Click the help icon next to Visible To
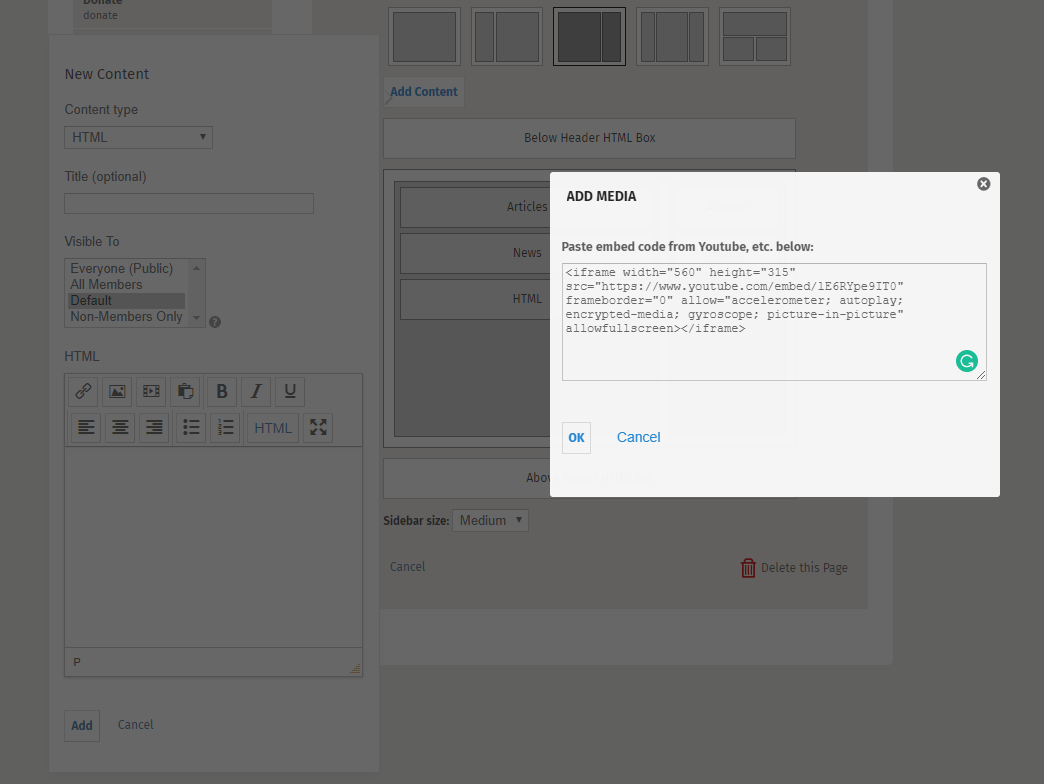The height and width of the screenshot is (784, 1044). [x=215, y=322]
